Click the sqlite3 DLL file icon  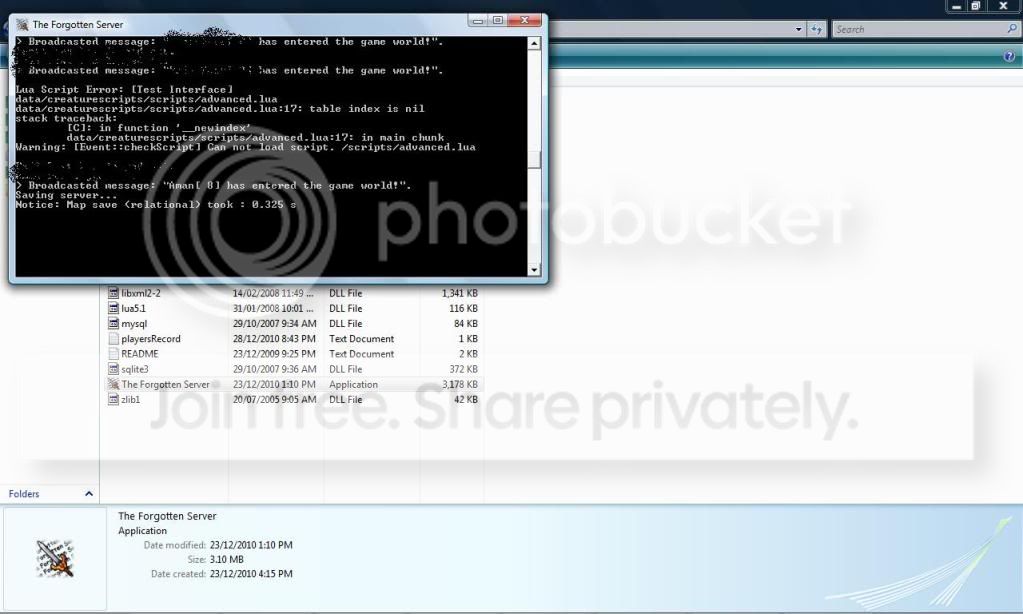tap(113, 369)
